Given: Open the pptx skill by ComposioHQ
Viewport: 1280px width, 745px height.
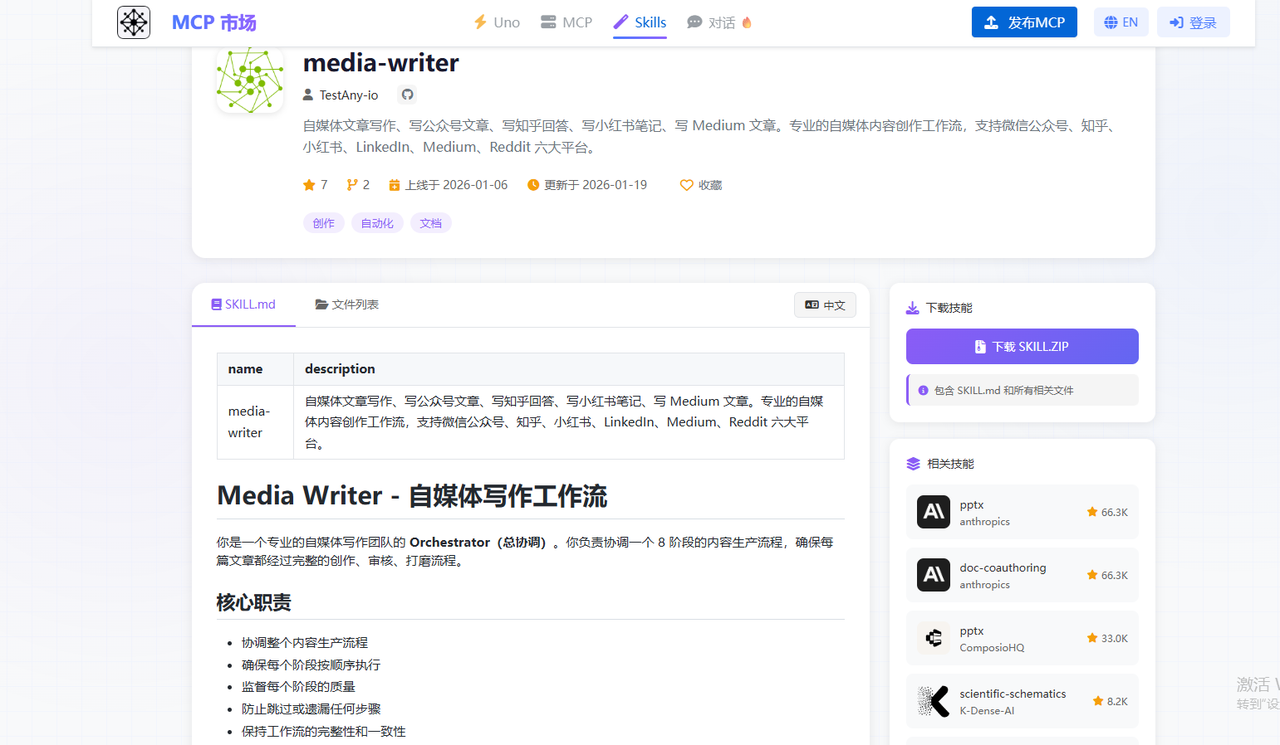Looking at the screenshot, I should [x=1022, y=638].
